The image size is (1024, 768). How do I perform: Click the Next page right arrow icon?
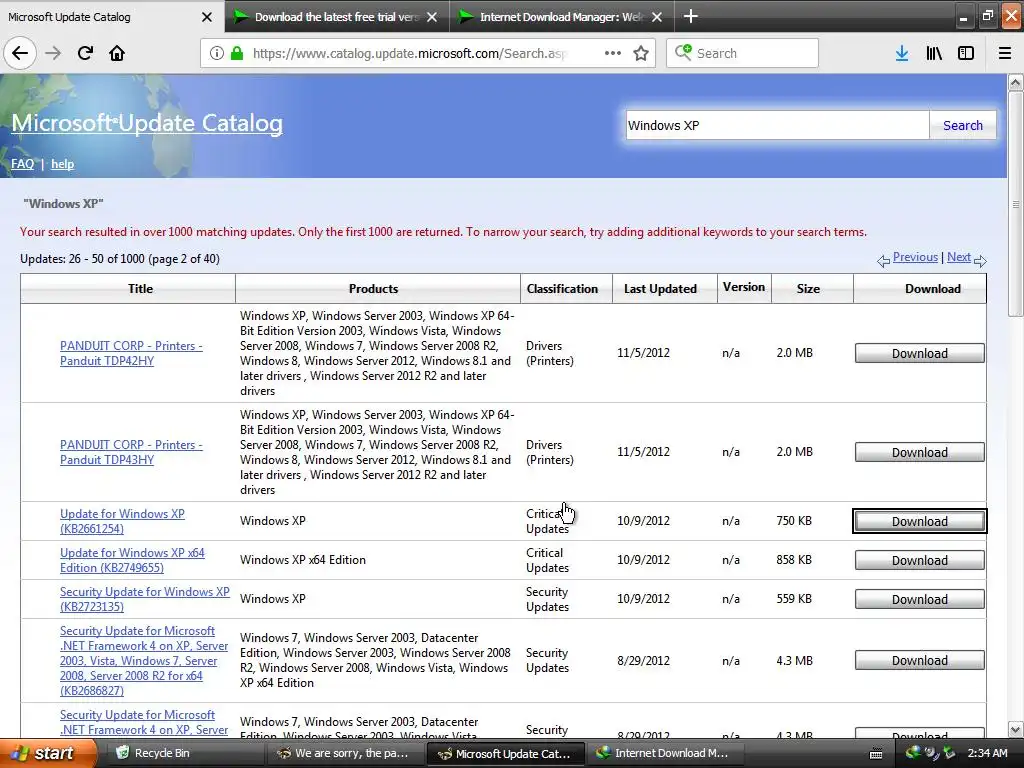tap(980, 261)
